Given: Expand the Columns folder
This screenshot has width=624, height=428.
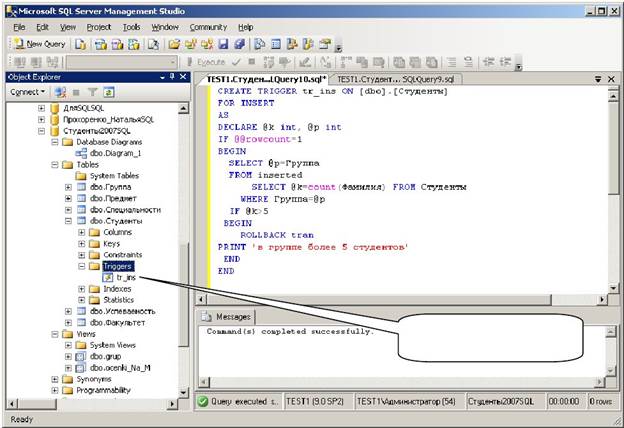Looking at the screenshot, I should coord(82,232).
